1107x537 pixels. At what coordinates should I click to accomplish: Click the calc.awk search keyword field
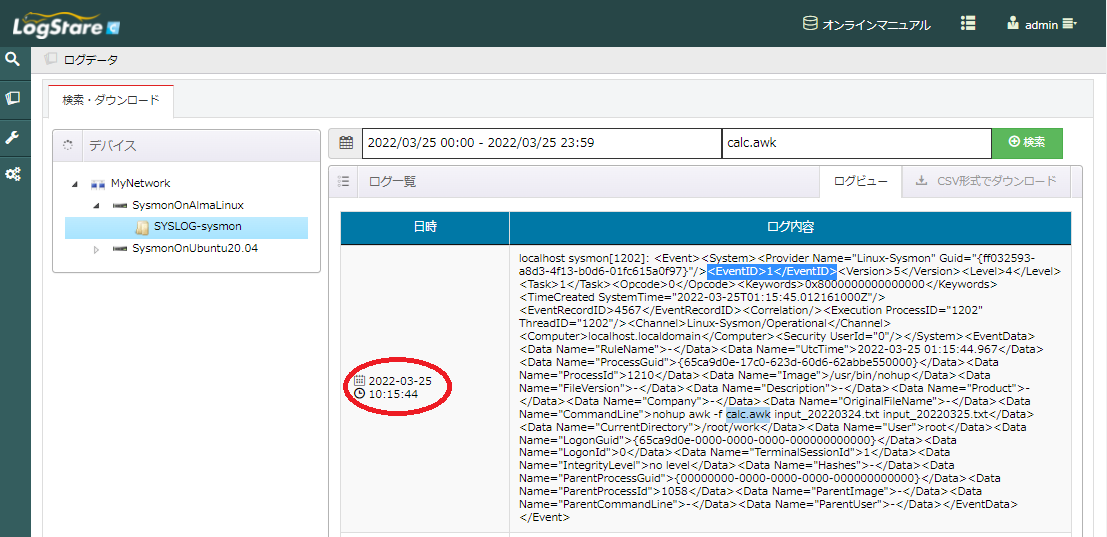[x=856, y=143]
